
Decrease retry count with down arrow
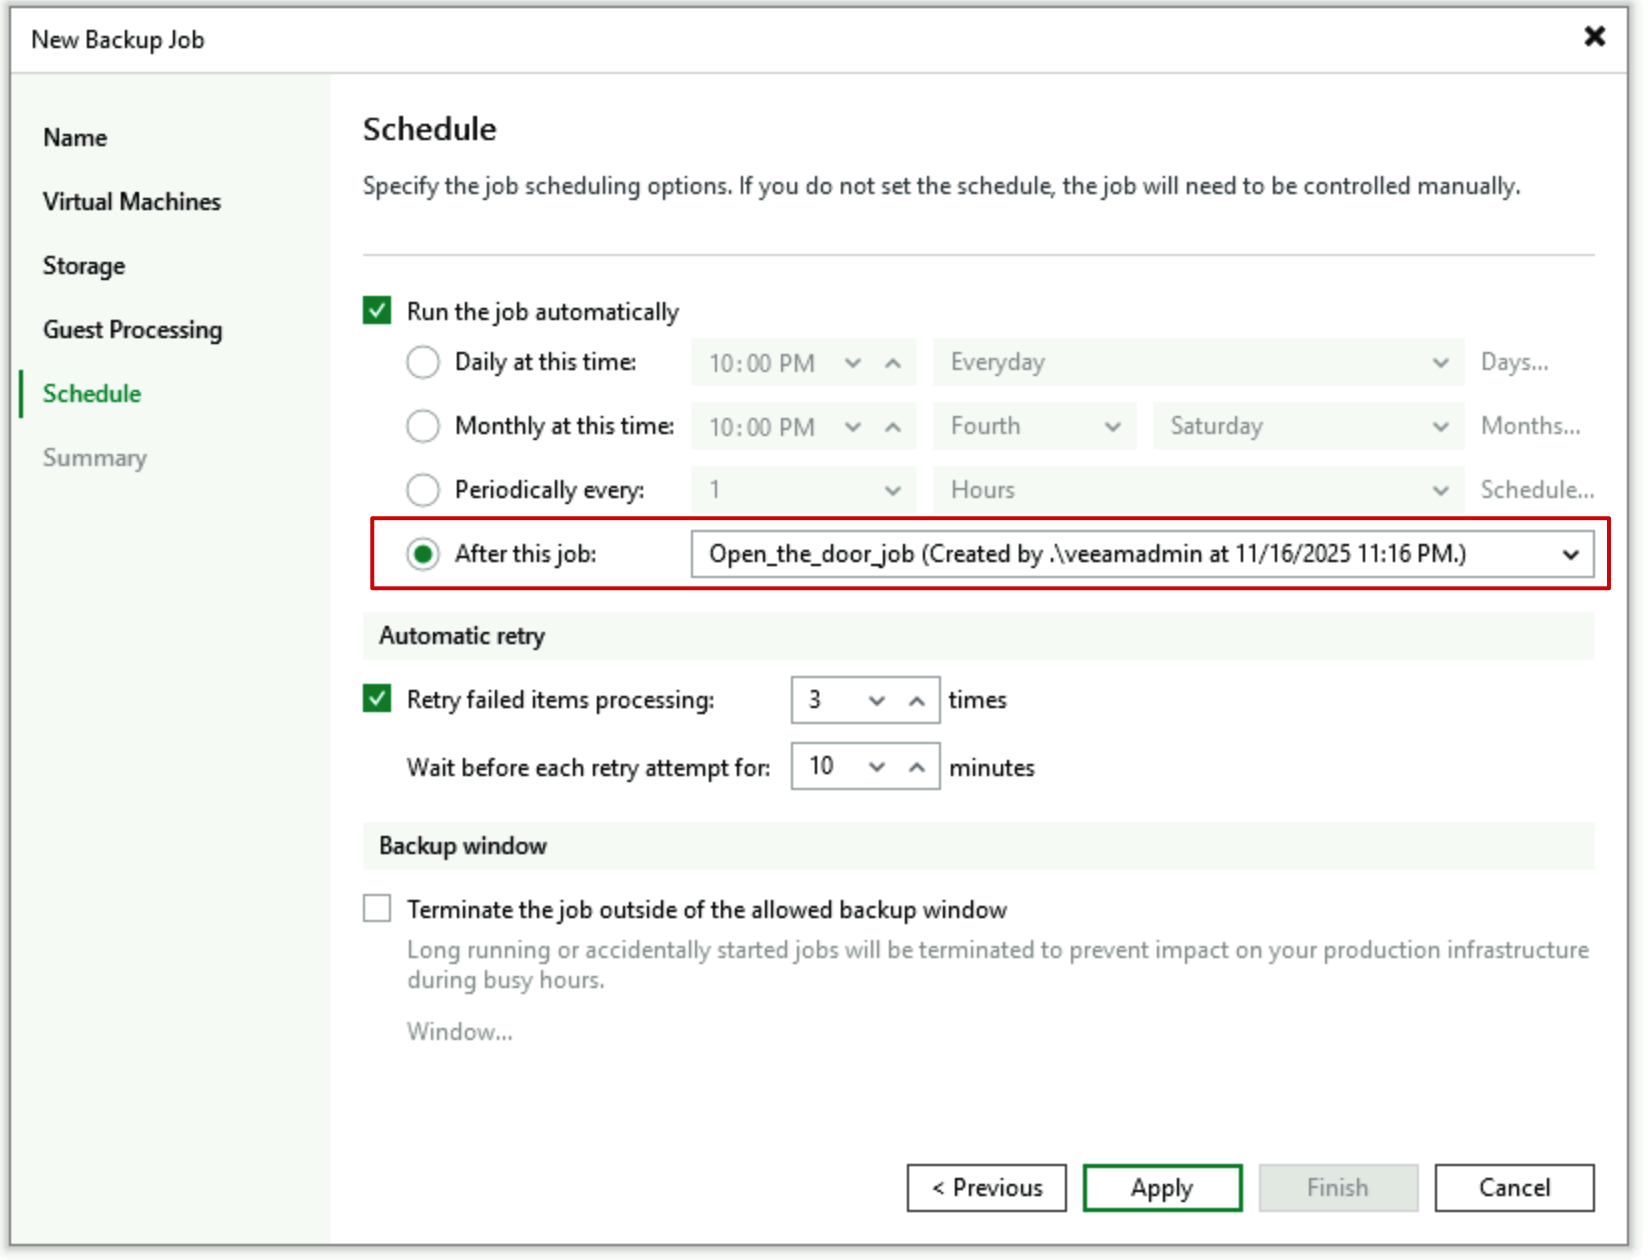point(876,701)
